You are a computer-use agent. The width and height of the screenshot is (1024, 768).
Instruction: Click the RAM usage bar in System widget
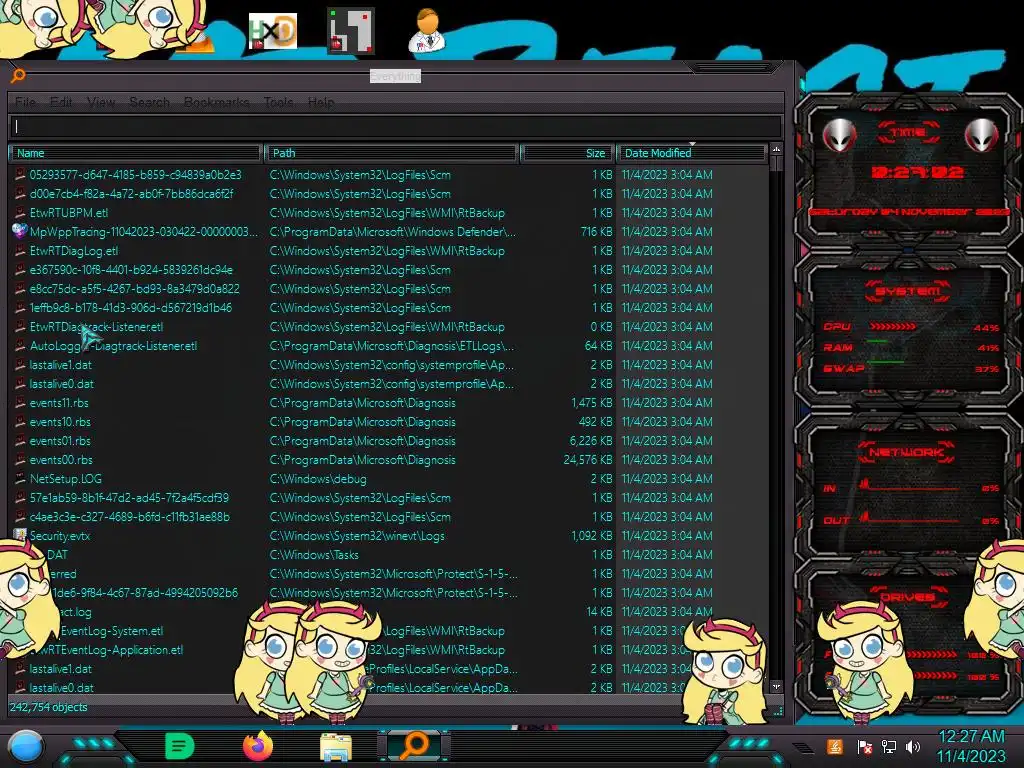point(878,341)
